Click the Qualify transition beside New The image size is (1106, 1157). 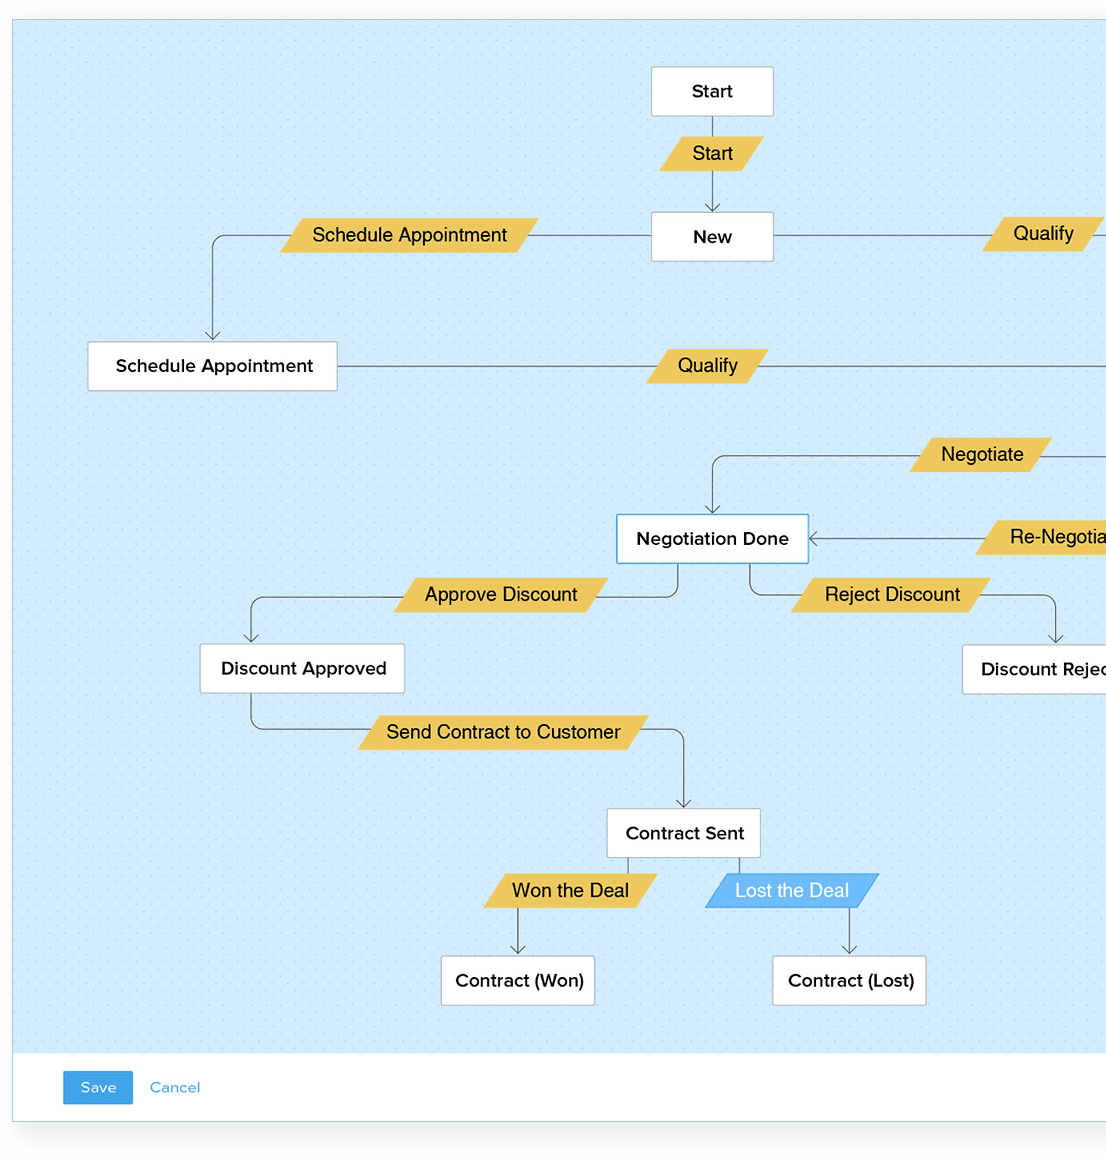(x=1043, y=234)
